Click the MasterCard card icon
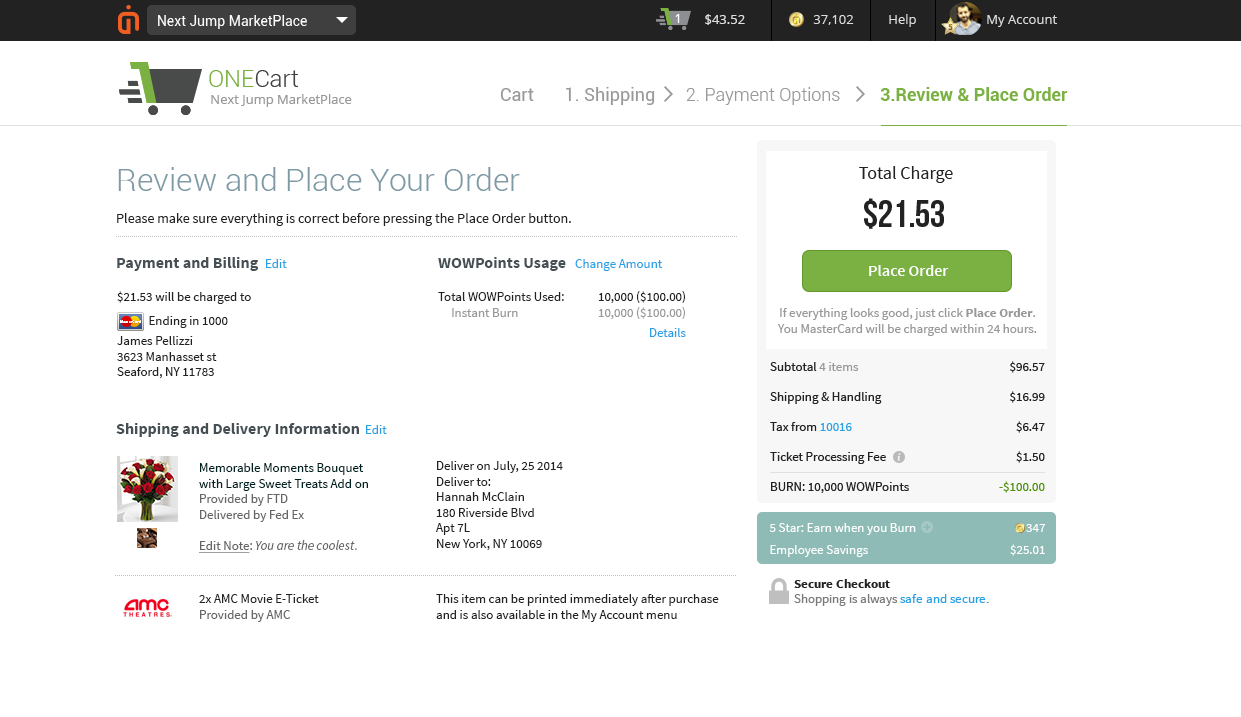This screenshot has height=717, width=1241. tap(130, 321)
